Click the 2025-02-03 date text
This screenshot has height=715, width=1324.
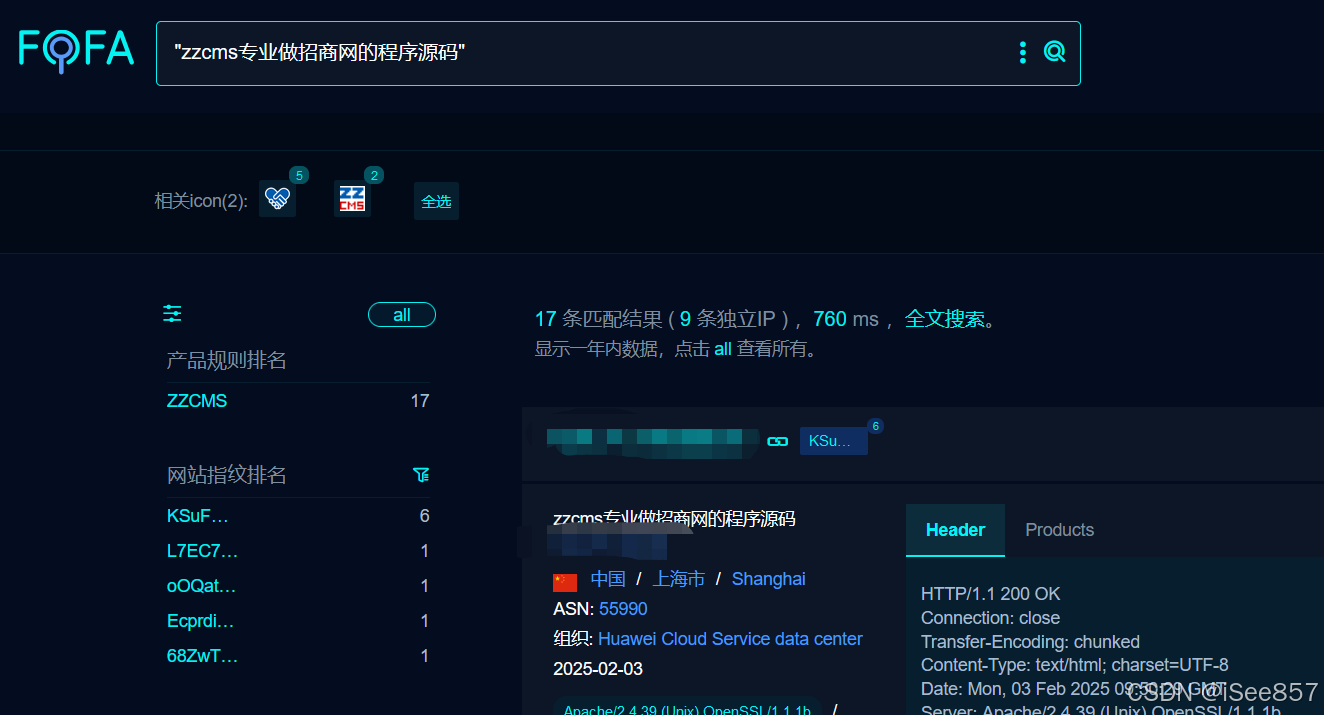tap(598, 669)
